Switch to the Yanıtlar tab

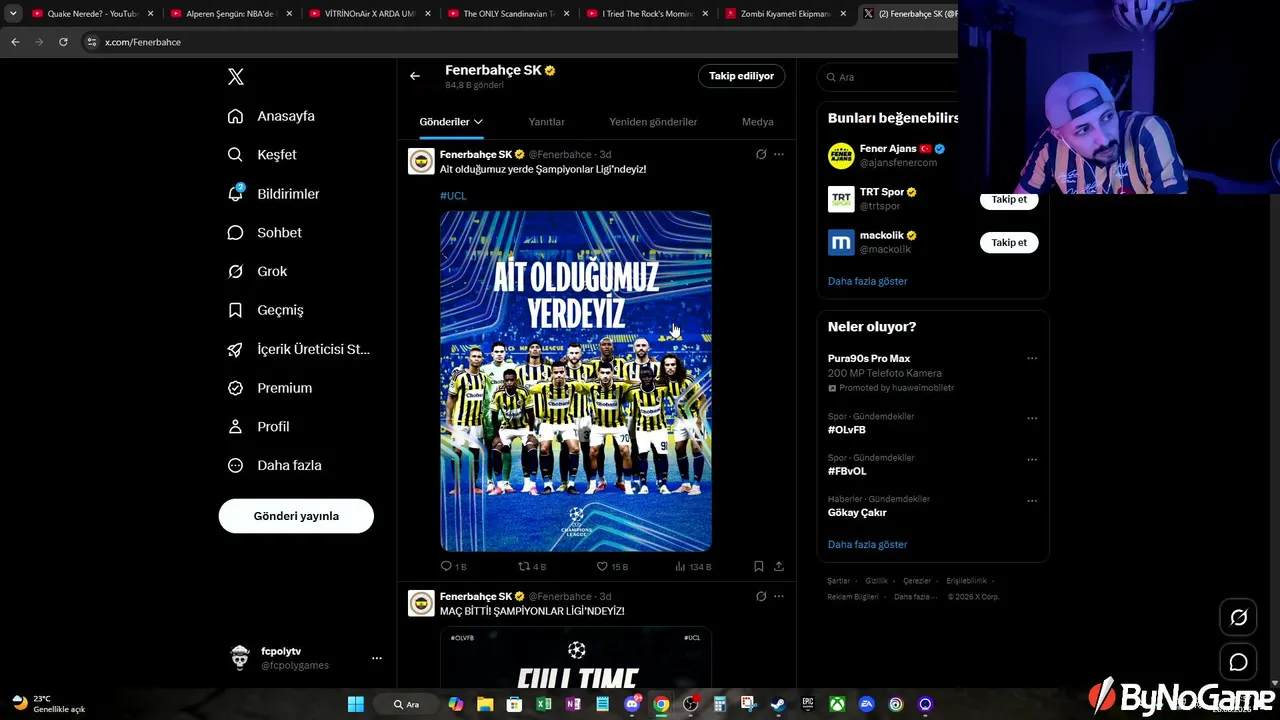[x=547, y=122]
